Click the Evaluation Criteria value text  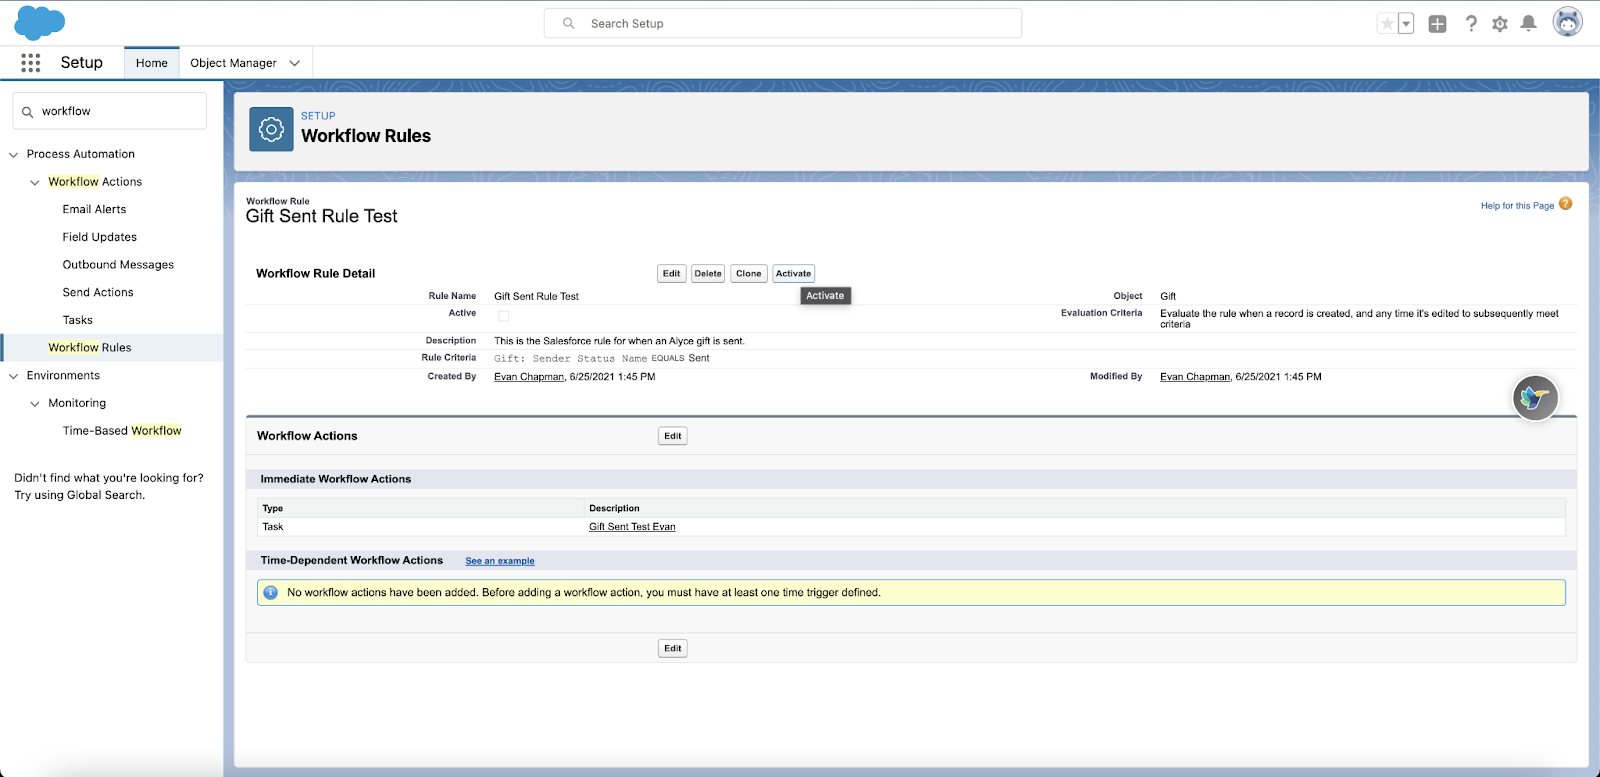point(1359,319)
